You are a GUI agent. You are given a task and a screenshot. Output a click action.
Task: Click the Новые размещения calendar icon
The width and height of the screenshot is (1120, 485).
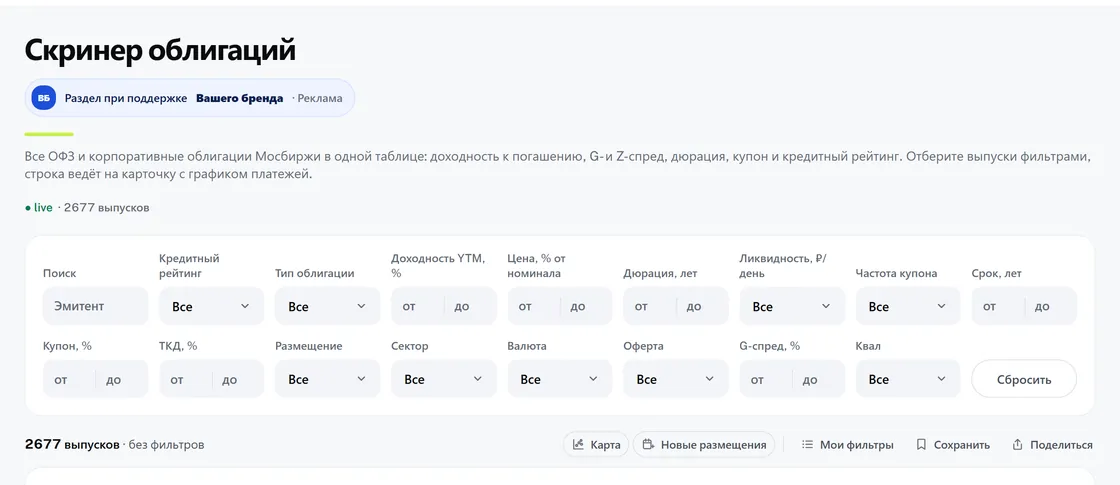tap(648, 444)
